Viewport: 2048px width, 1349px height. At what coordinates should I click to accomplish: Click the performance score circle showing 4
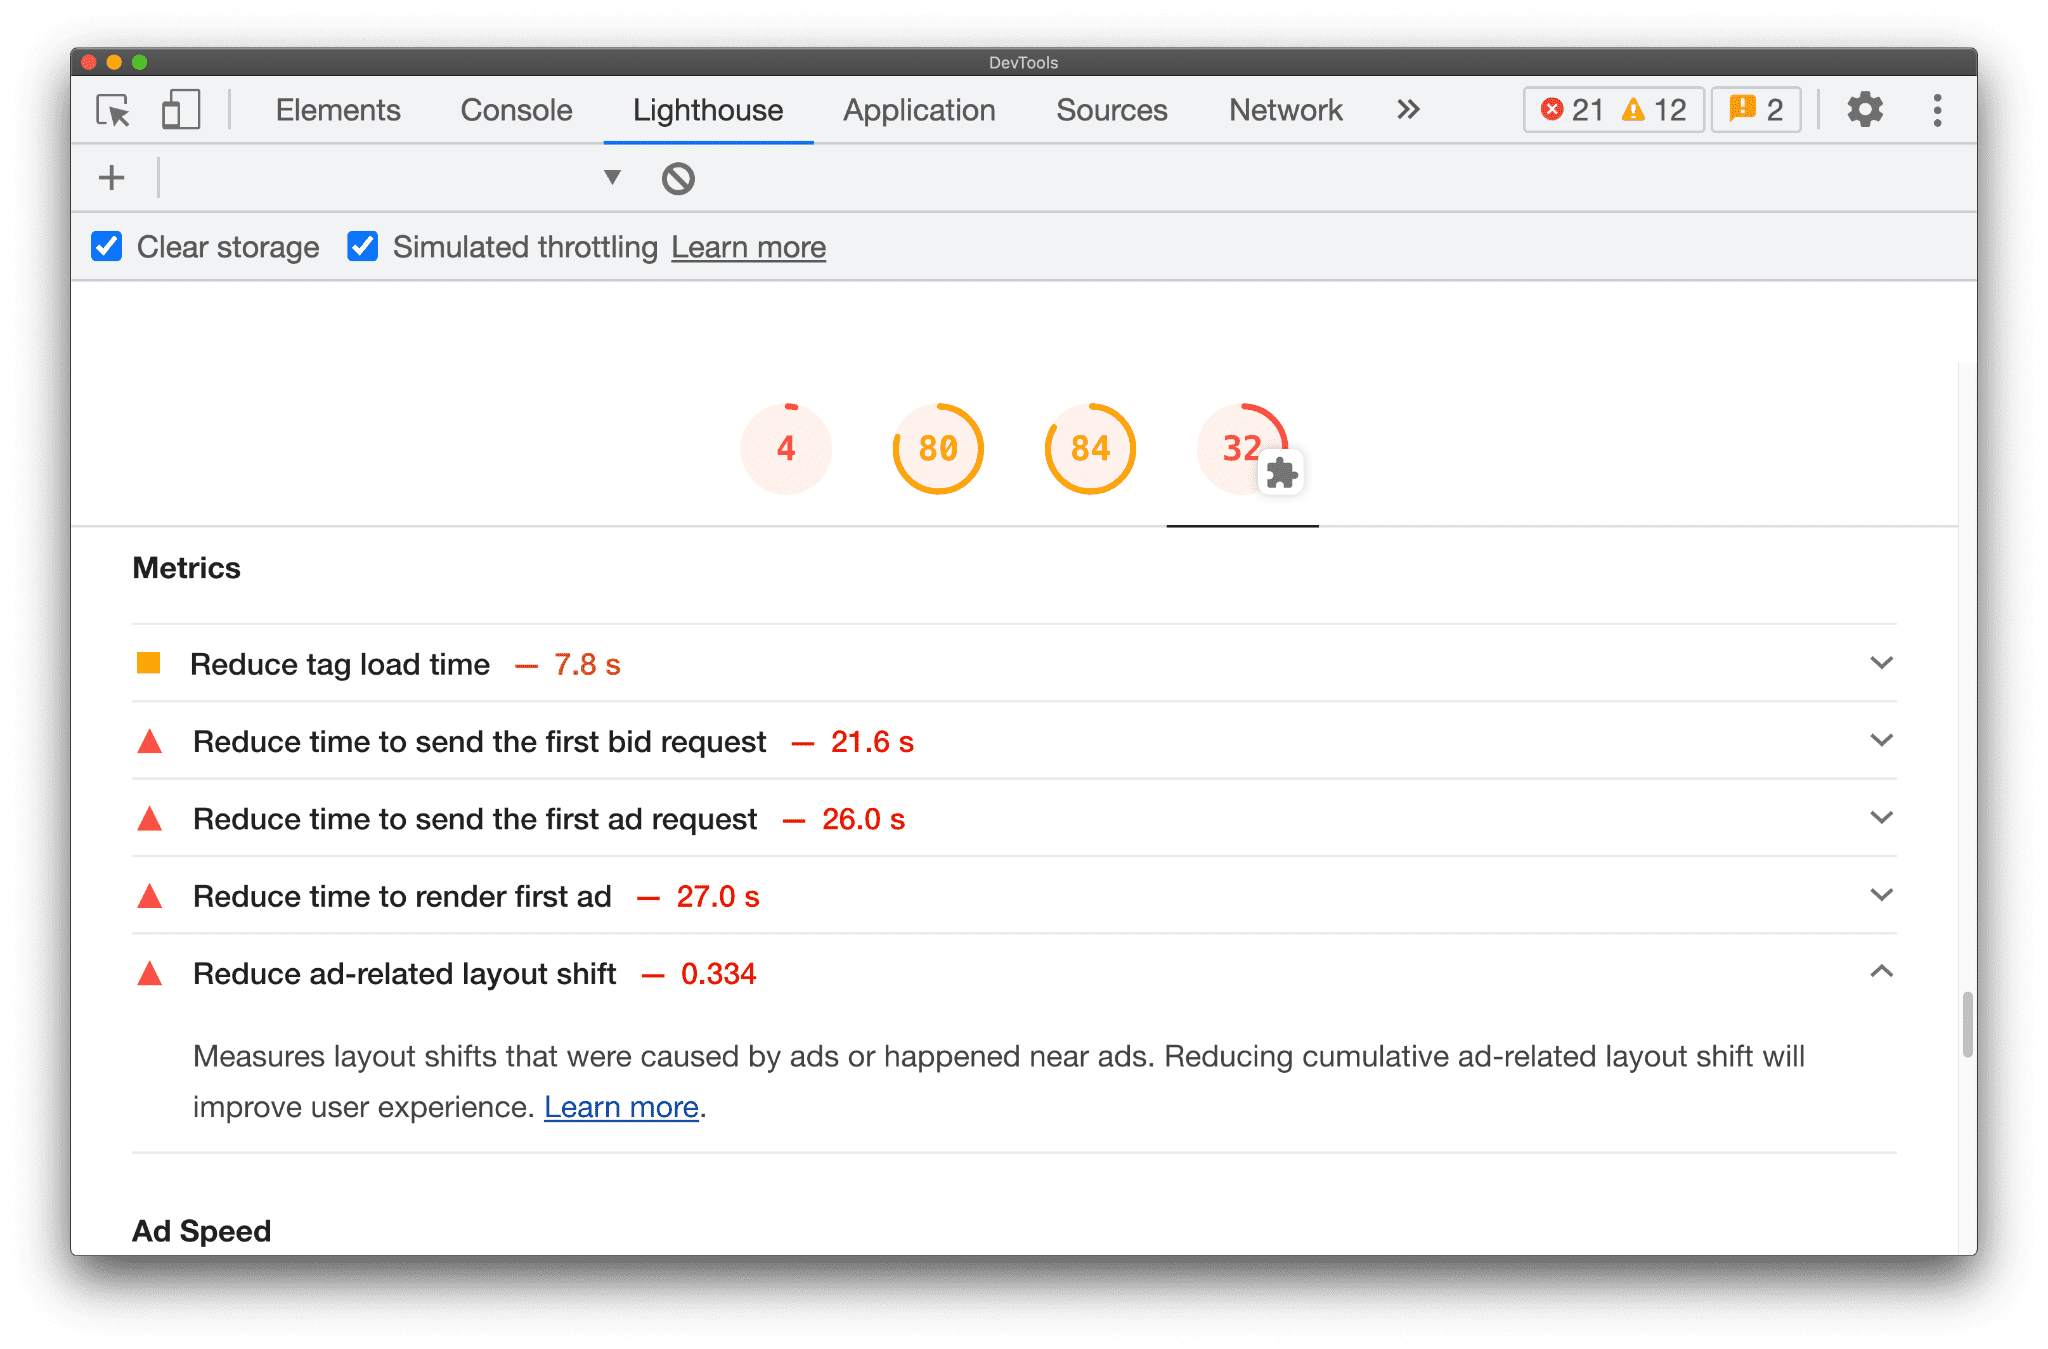click(785, 449)
